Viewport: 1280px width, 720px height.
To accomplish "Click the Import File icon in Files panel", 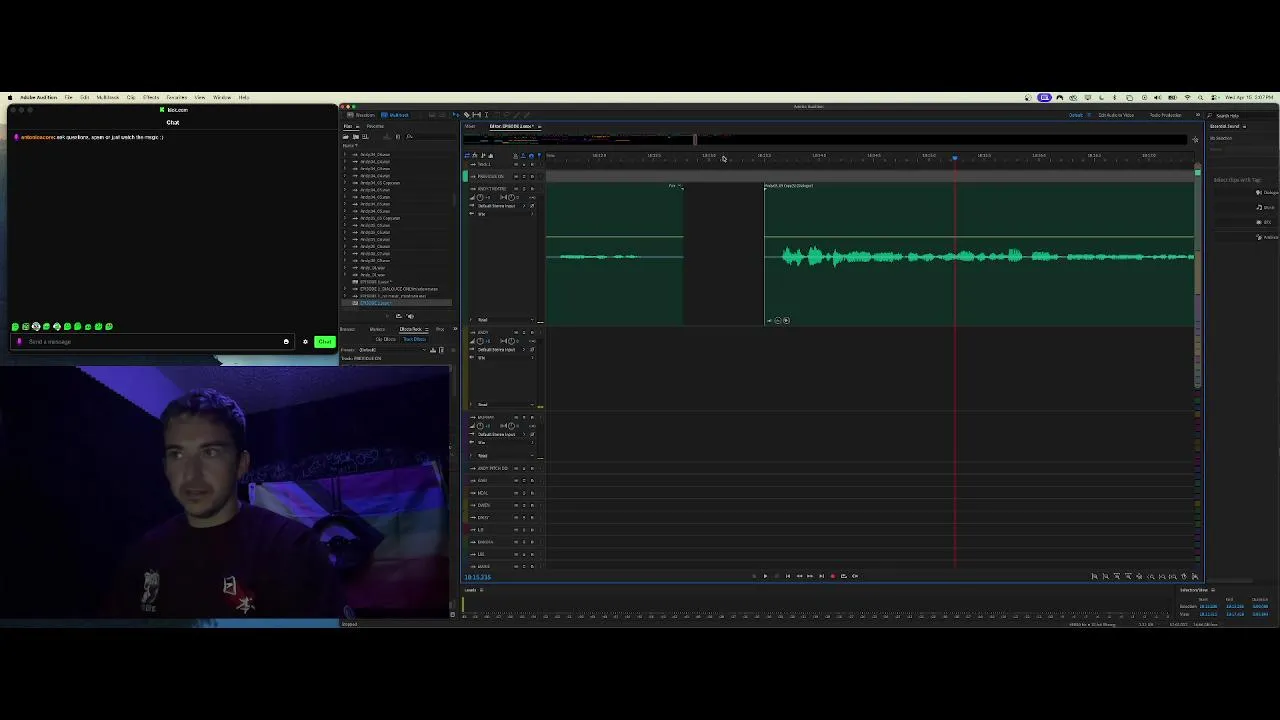I will 356,137.
